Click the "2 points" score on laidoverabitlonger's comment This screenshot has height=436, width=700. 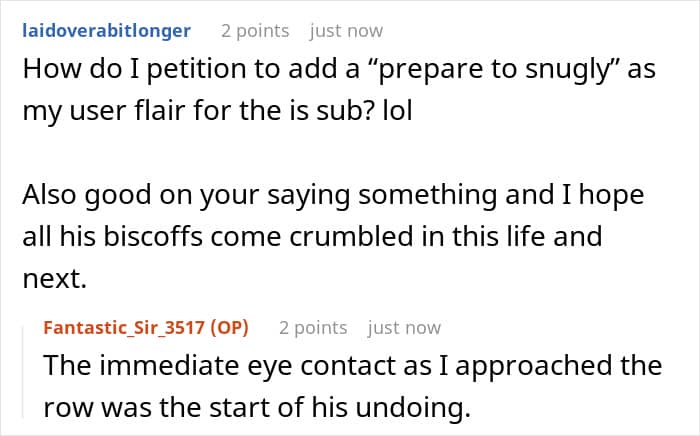click(255, 31)
